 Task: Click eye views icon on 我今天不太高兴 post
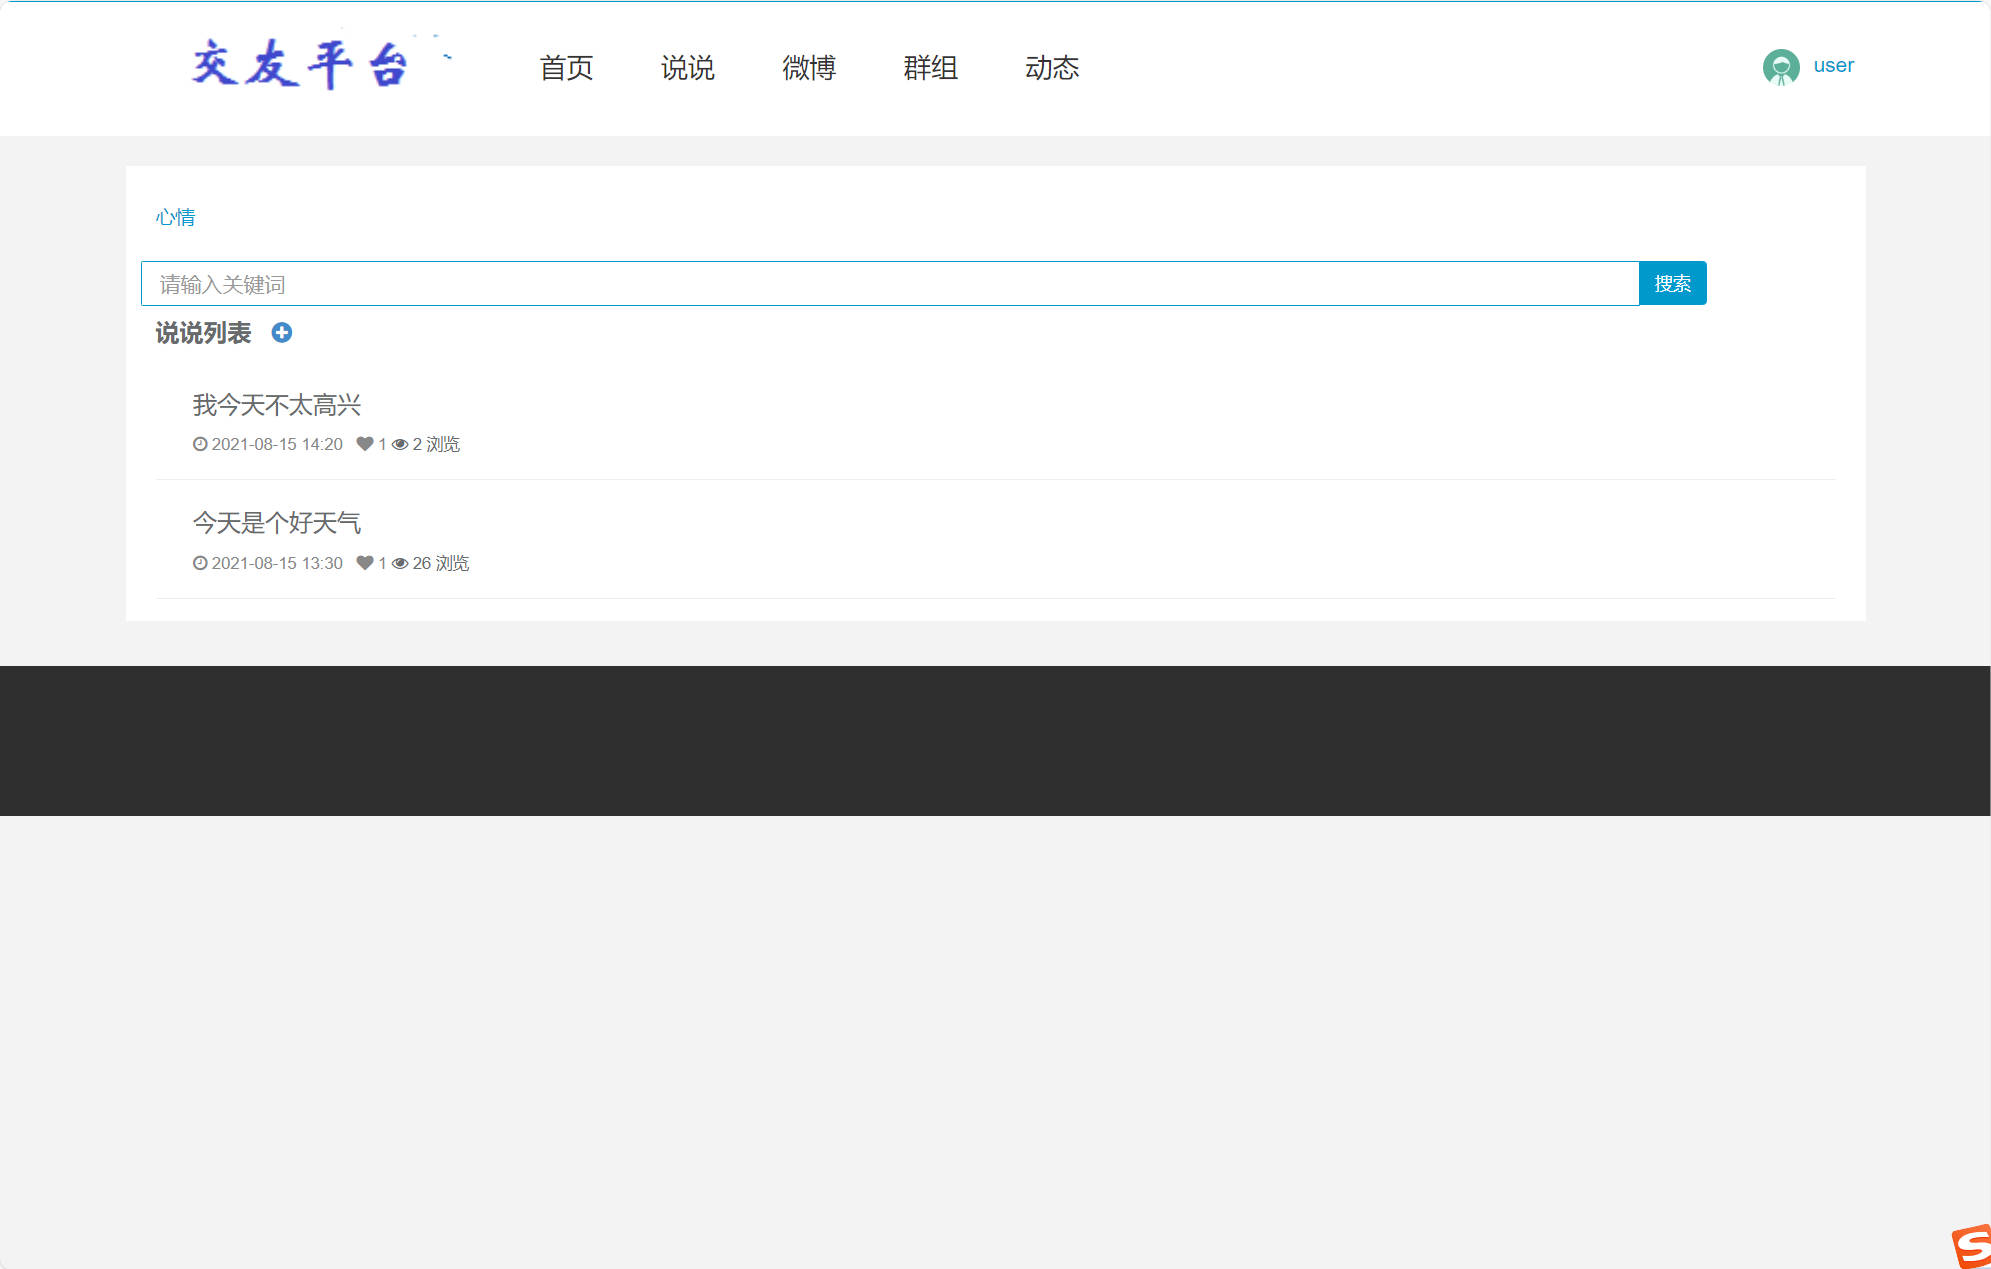coord(400,444)
